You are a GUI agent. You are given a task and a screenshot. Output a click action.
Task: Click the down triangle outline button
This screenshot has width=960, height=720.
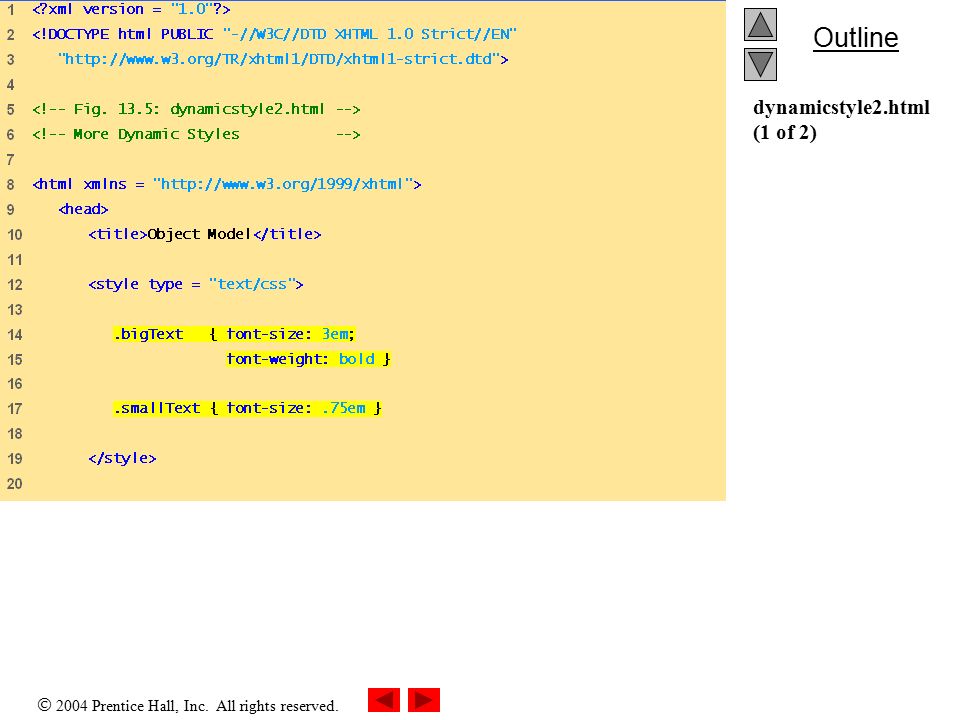(760, 64)
